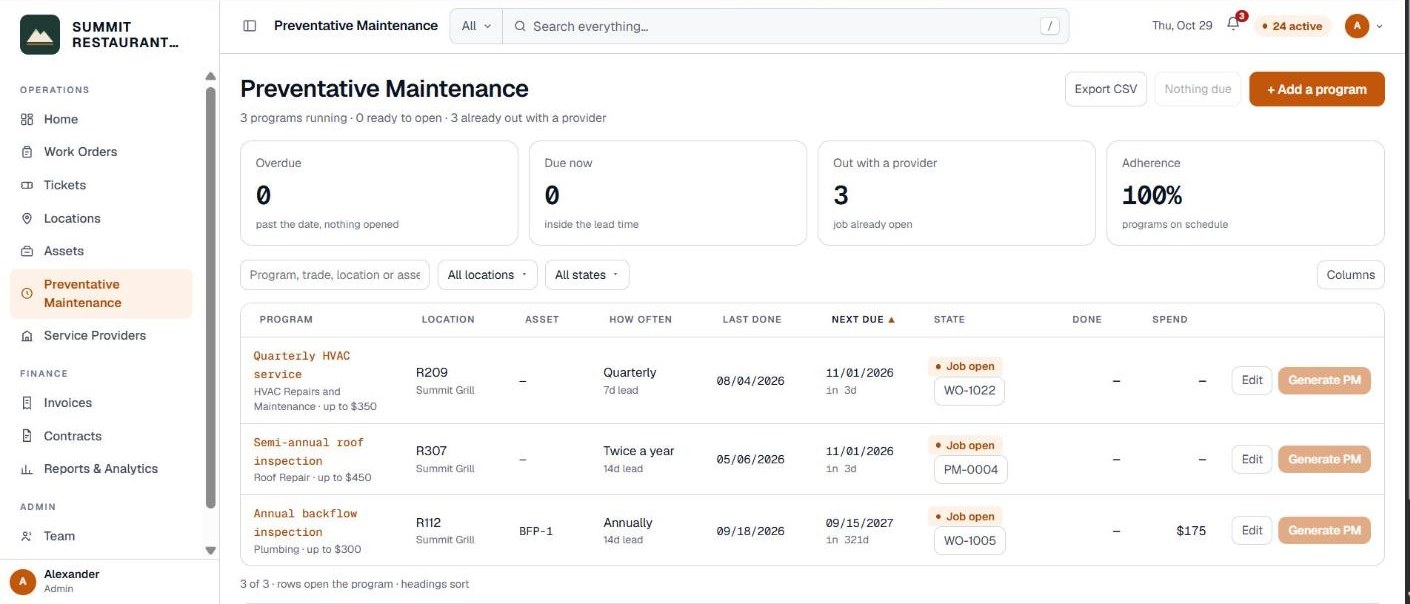Image resolution: width=1410 pixels, height=604 pixels.
Task: Focus the Search everything field
Action: click(x=785, y=26)
